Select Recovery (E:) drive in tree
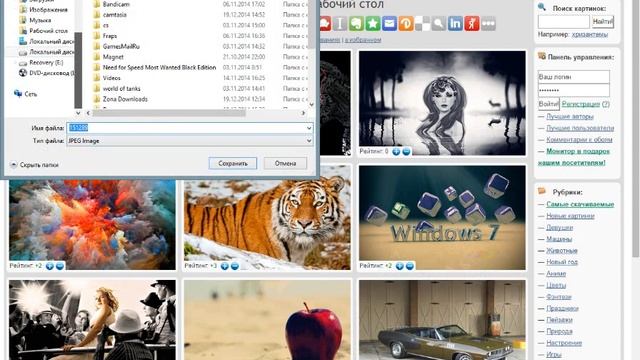The width and height of the screenshot is (640, 360). (x=41, y=62)
